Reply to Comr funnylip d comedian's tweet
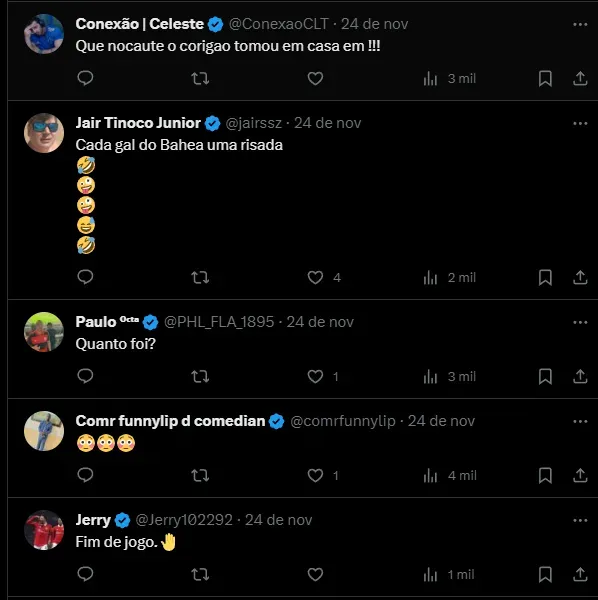The height and width of the screenshot is (600, 598). click(85, 475)
